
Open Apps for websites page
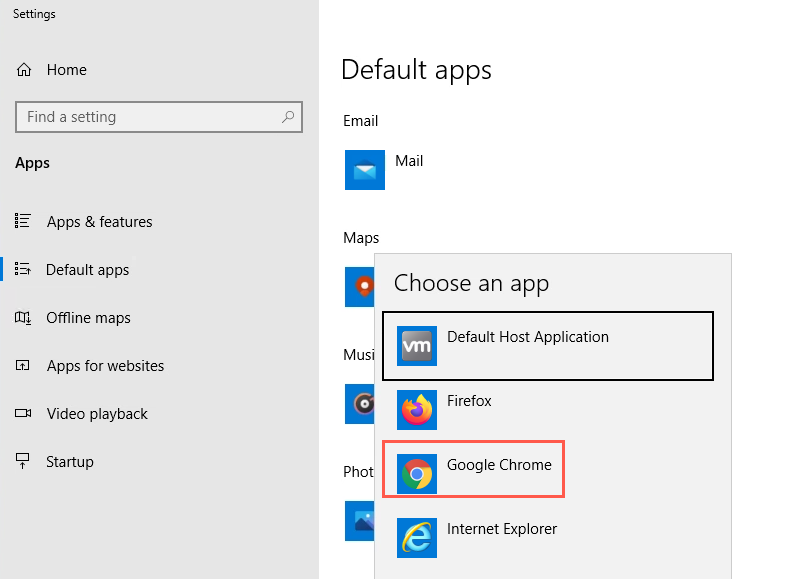click(x=105, y=366)
